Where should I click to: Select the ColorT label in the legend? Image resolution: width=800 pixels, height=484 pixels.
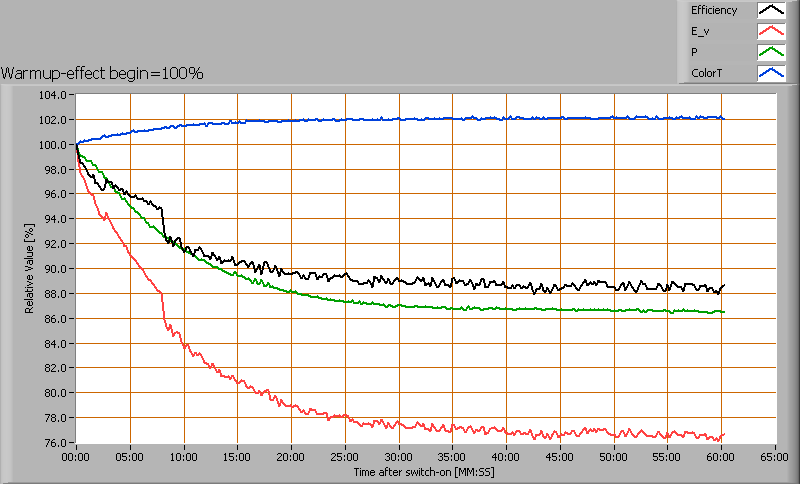tap(705, 73)
